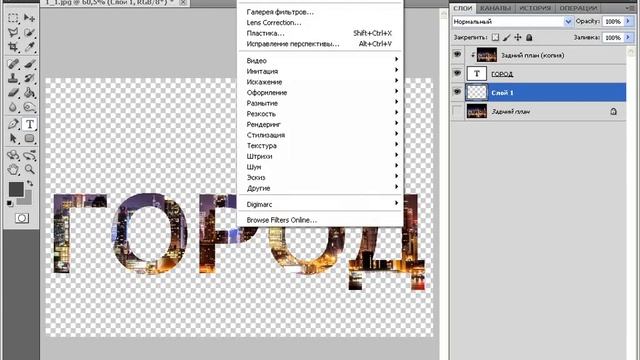Select the Move tool

pos(29,18)
